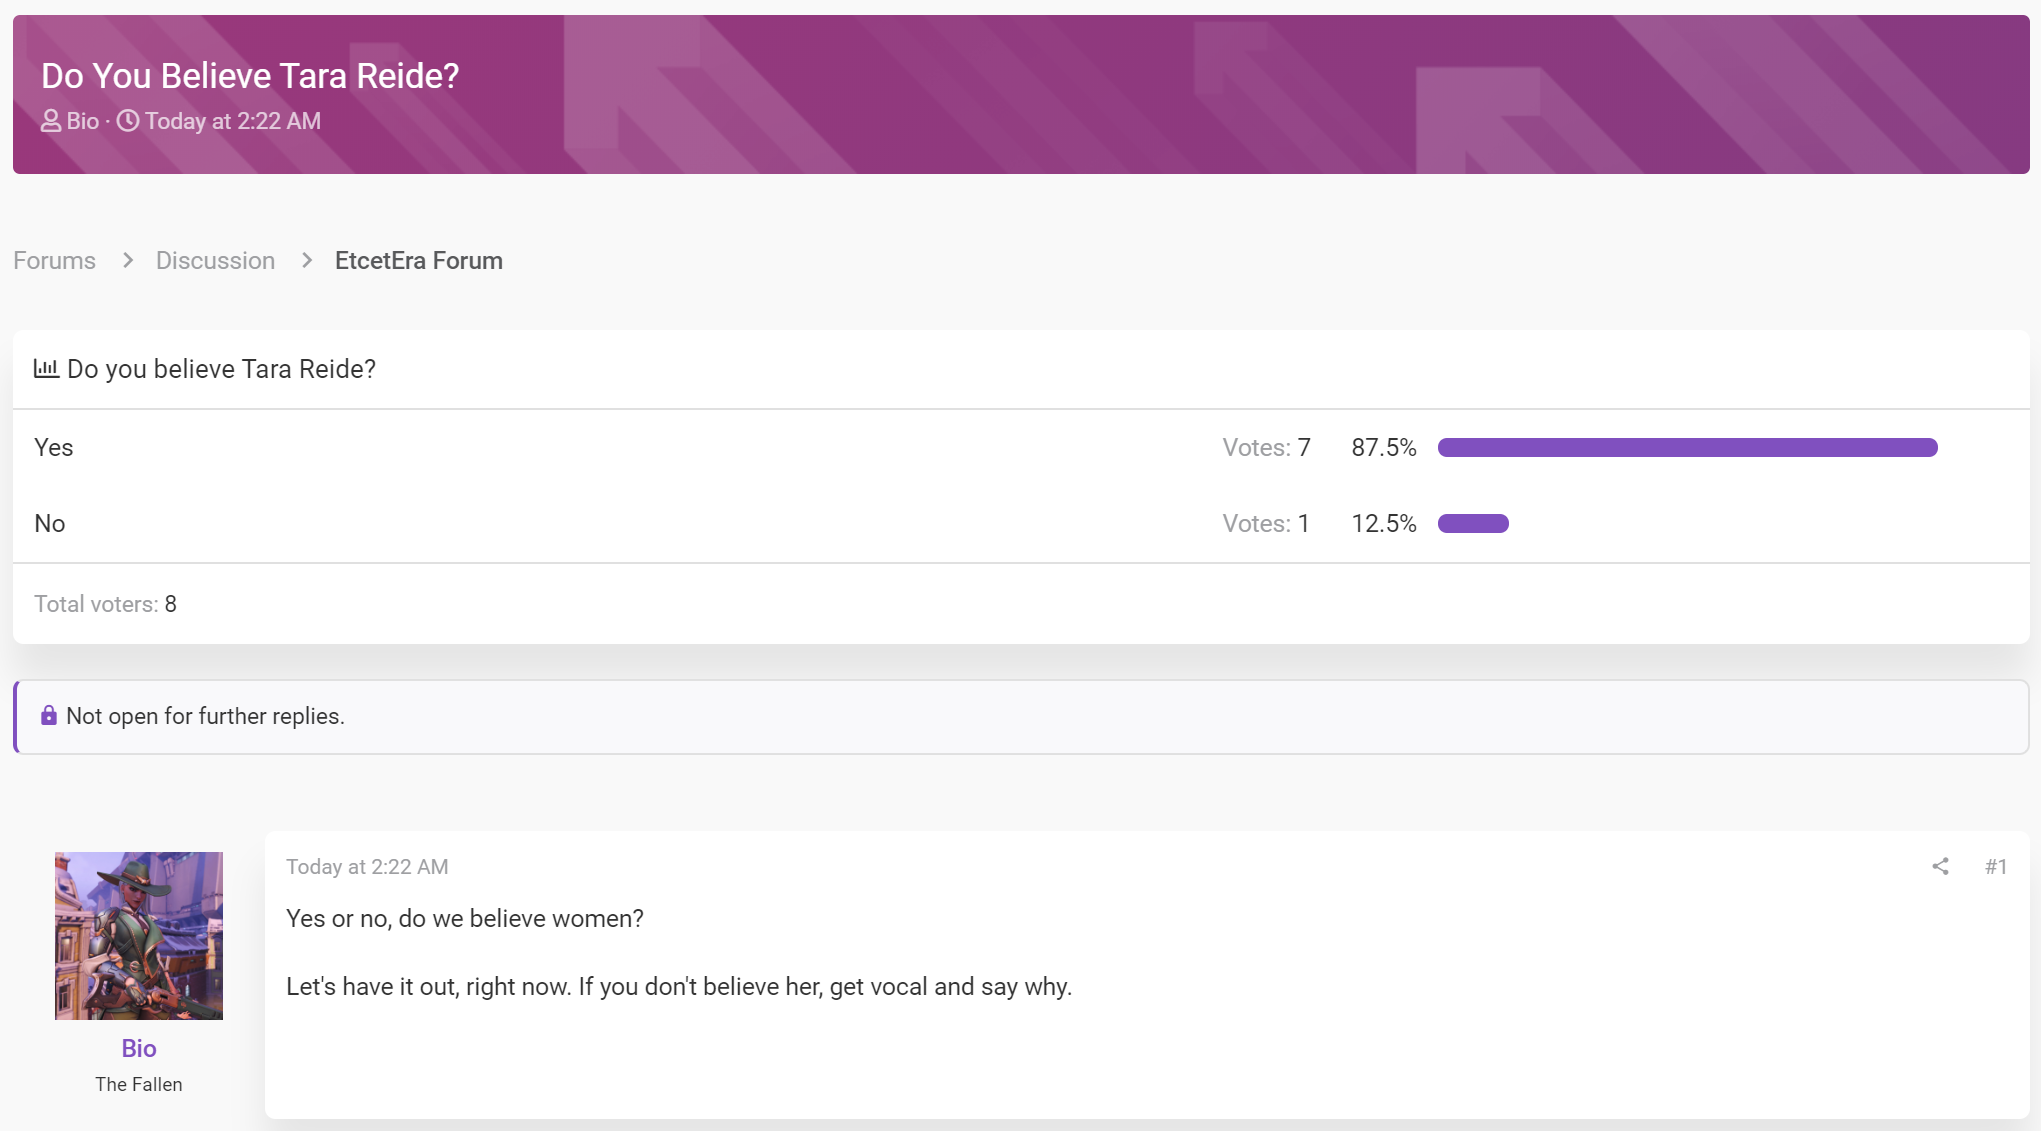Click the user icon beside Bio in header
Viewport: 2041px width, 1131px height.
pyautogui.click(x=51, y=121)
